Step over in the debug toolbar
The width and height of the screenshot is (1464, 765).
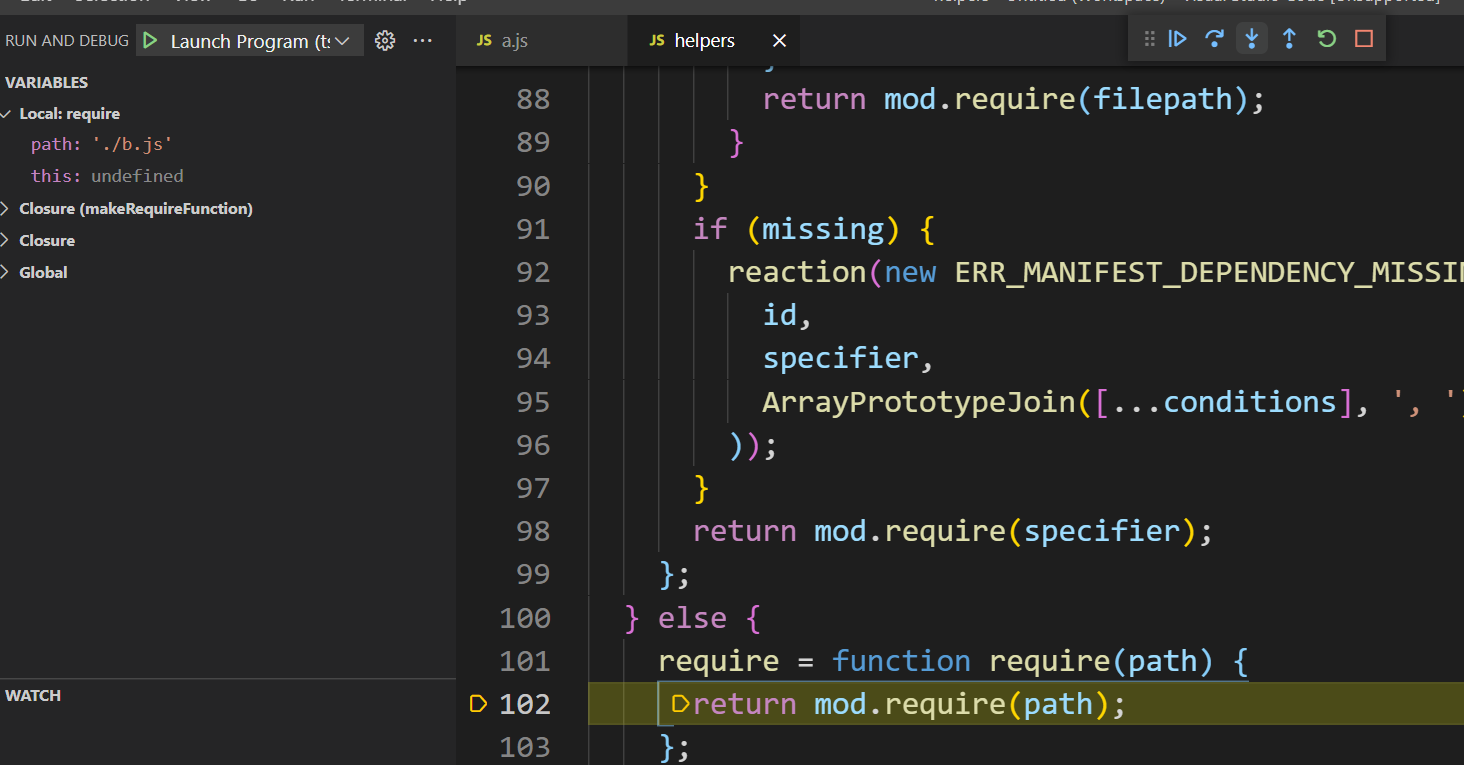[1214, 39]
